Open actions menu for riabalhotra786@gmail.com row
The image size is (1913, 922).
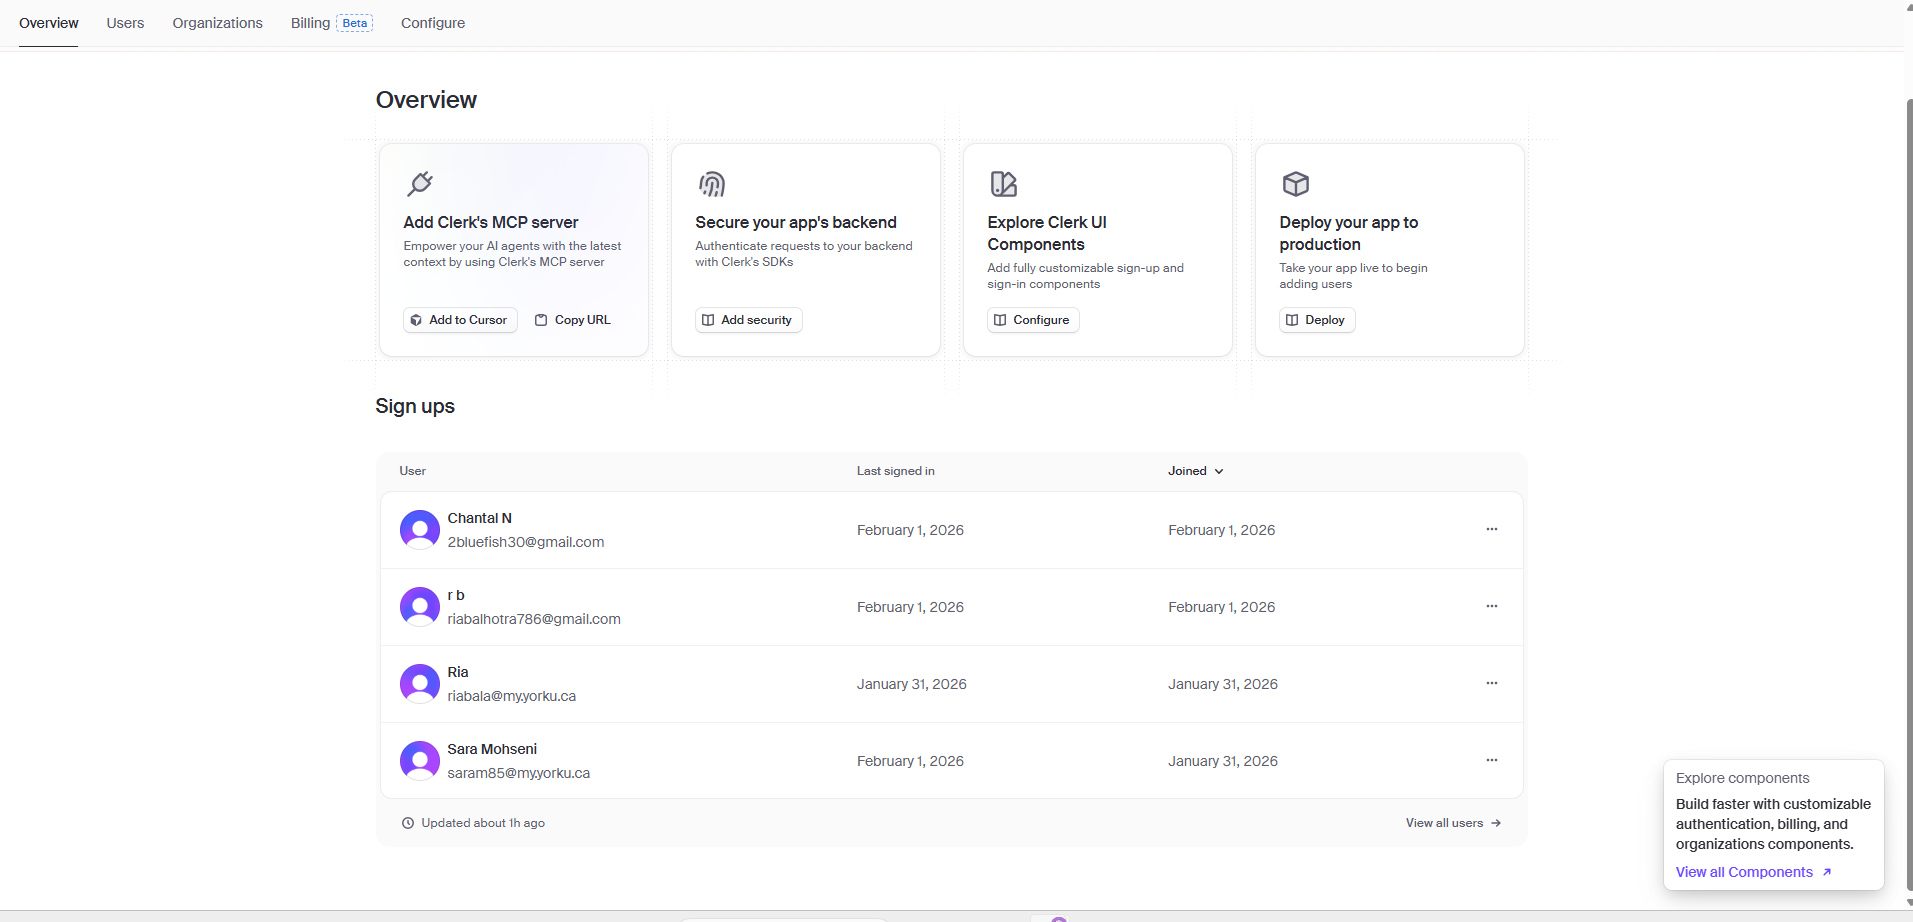click(1492, 606)
